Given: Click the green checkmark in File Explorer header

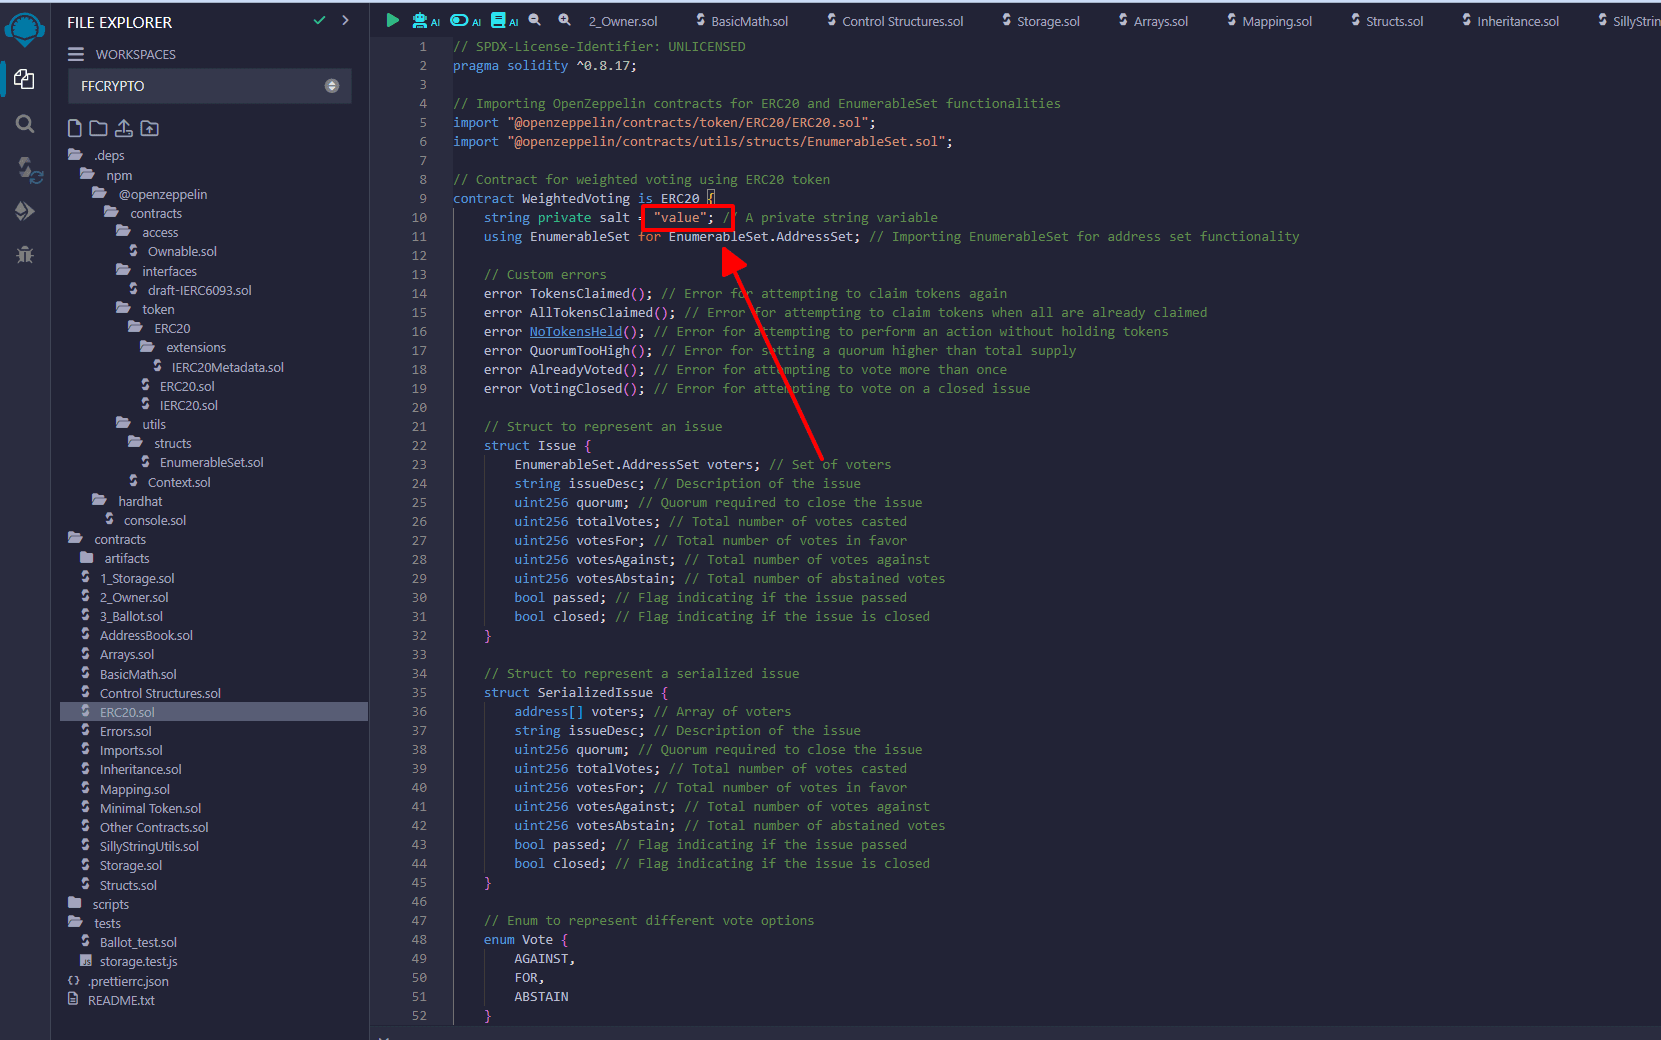Looking at the screenshot, I should tap(319, 20).
